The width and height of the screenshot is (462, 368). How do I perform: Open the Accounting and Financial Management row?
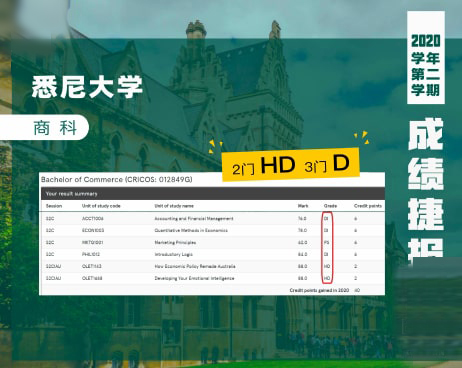(x=212, y=219)
